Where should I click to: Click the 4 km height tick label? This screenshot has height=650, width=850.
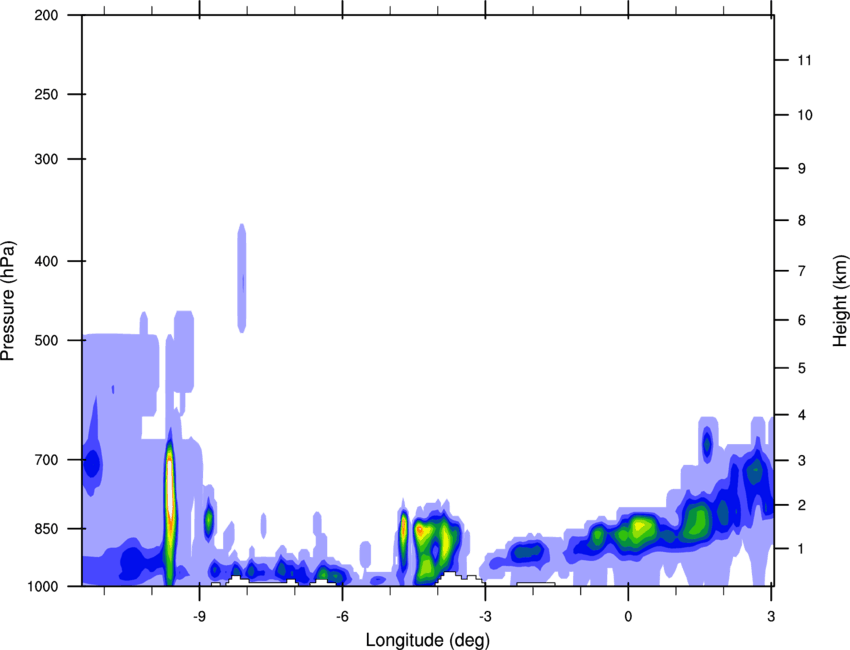point(802,415)
